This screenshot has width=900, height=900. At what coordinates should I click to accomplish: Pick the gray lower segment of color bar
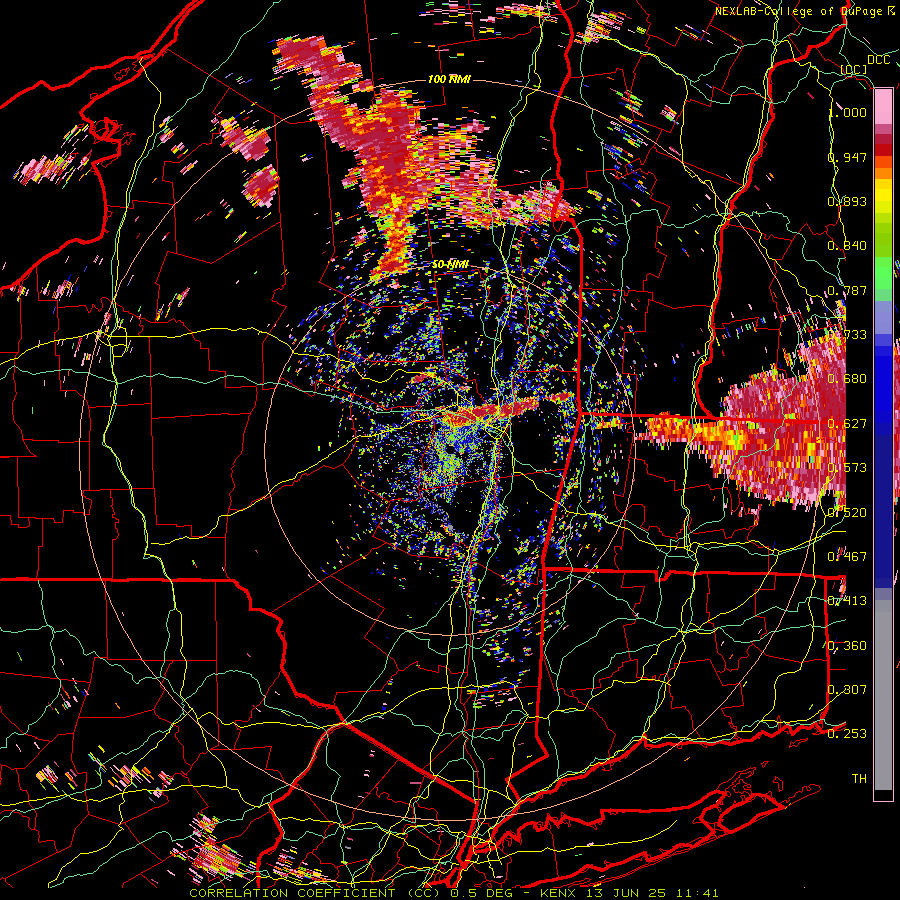(883, 695)
